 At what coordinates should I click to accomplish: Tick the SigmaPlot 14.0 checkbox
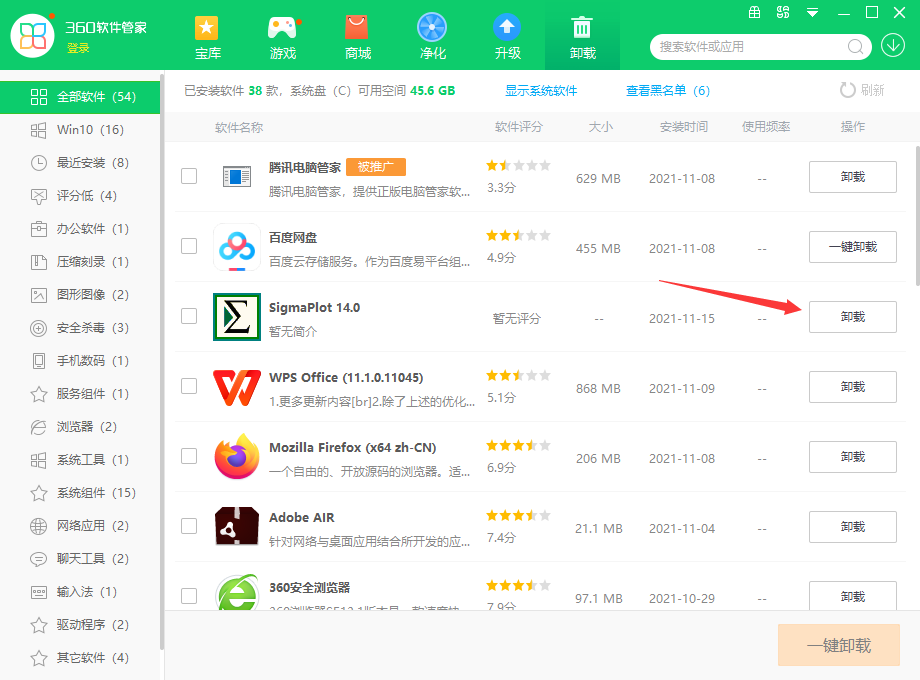[x=189, y=316]
